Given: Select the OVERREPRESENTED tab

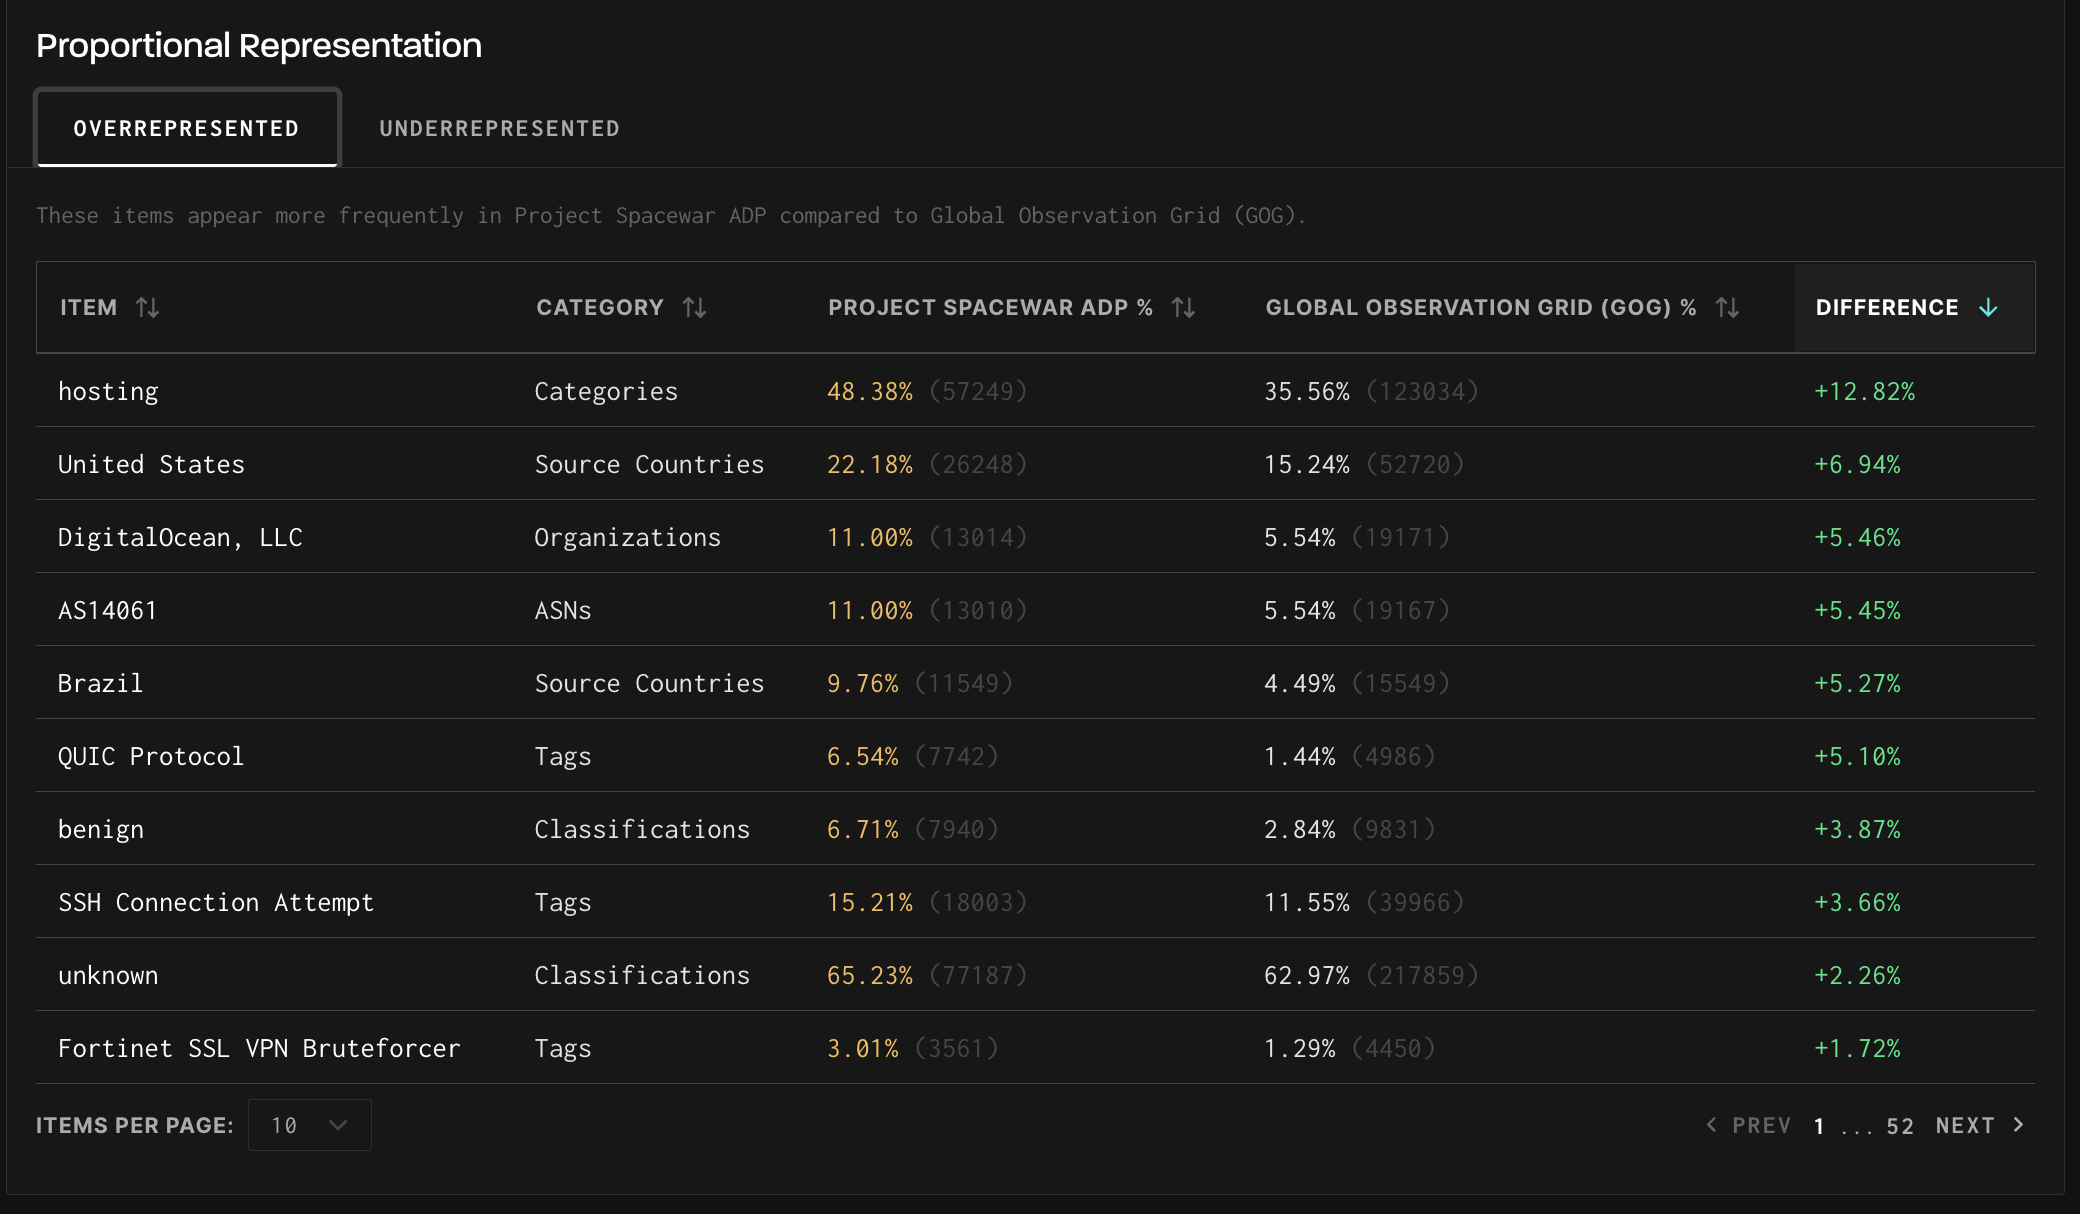Looking at the screenshot, I should [x=187, y=128].
